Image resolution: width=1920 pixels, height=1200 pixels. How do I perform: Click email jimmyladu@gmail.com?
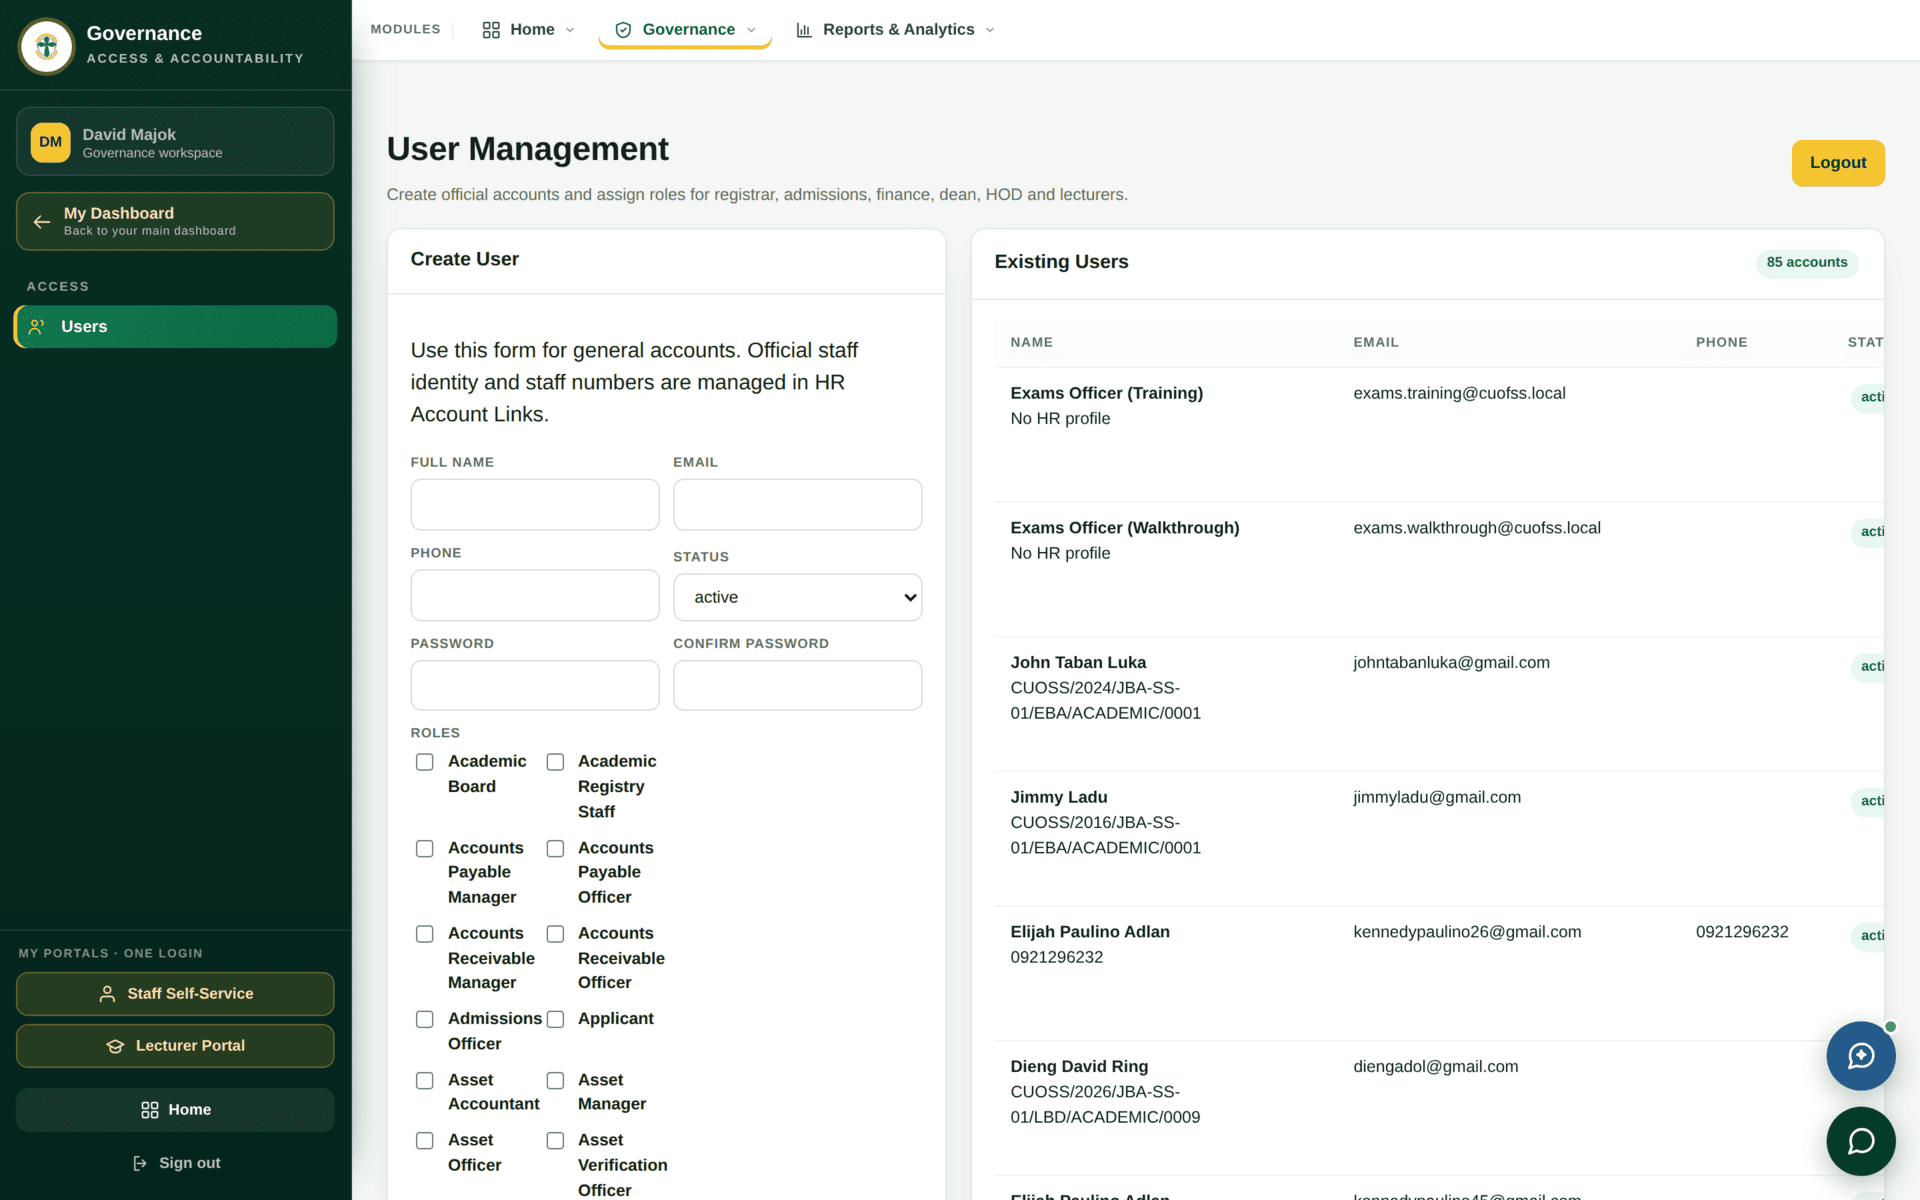(1437, 797)
